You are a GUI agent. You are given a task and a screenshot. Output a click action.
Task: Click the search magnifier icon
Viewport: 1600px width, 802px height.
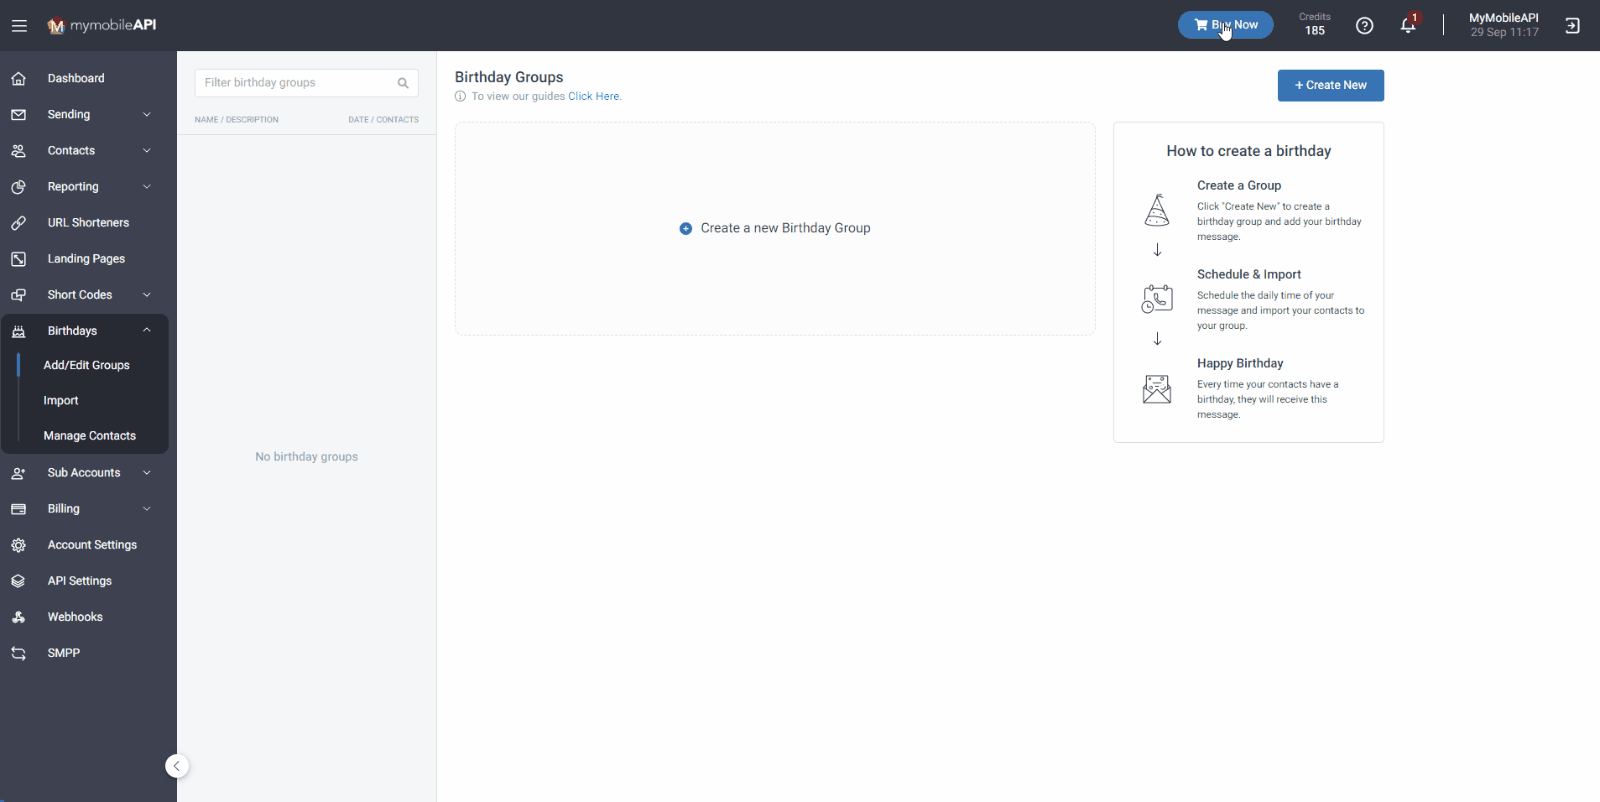pos(403,83)
